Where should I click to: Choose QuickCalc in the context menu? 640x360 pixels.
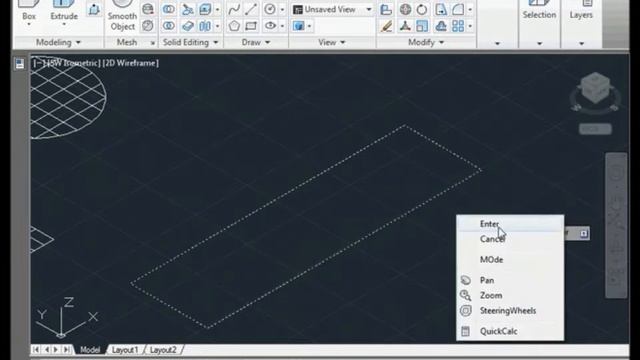[510, 331]
